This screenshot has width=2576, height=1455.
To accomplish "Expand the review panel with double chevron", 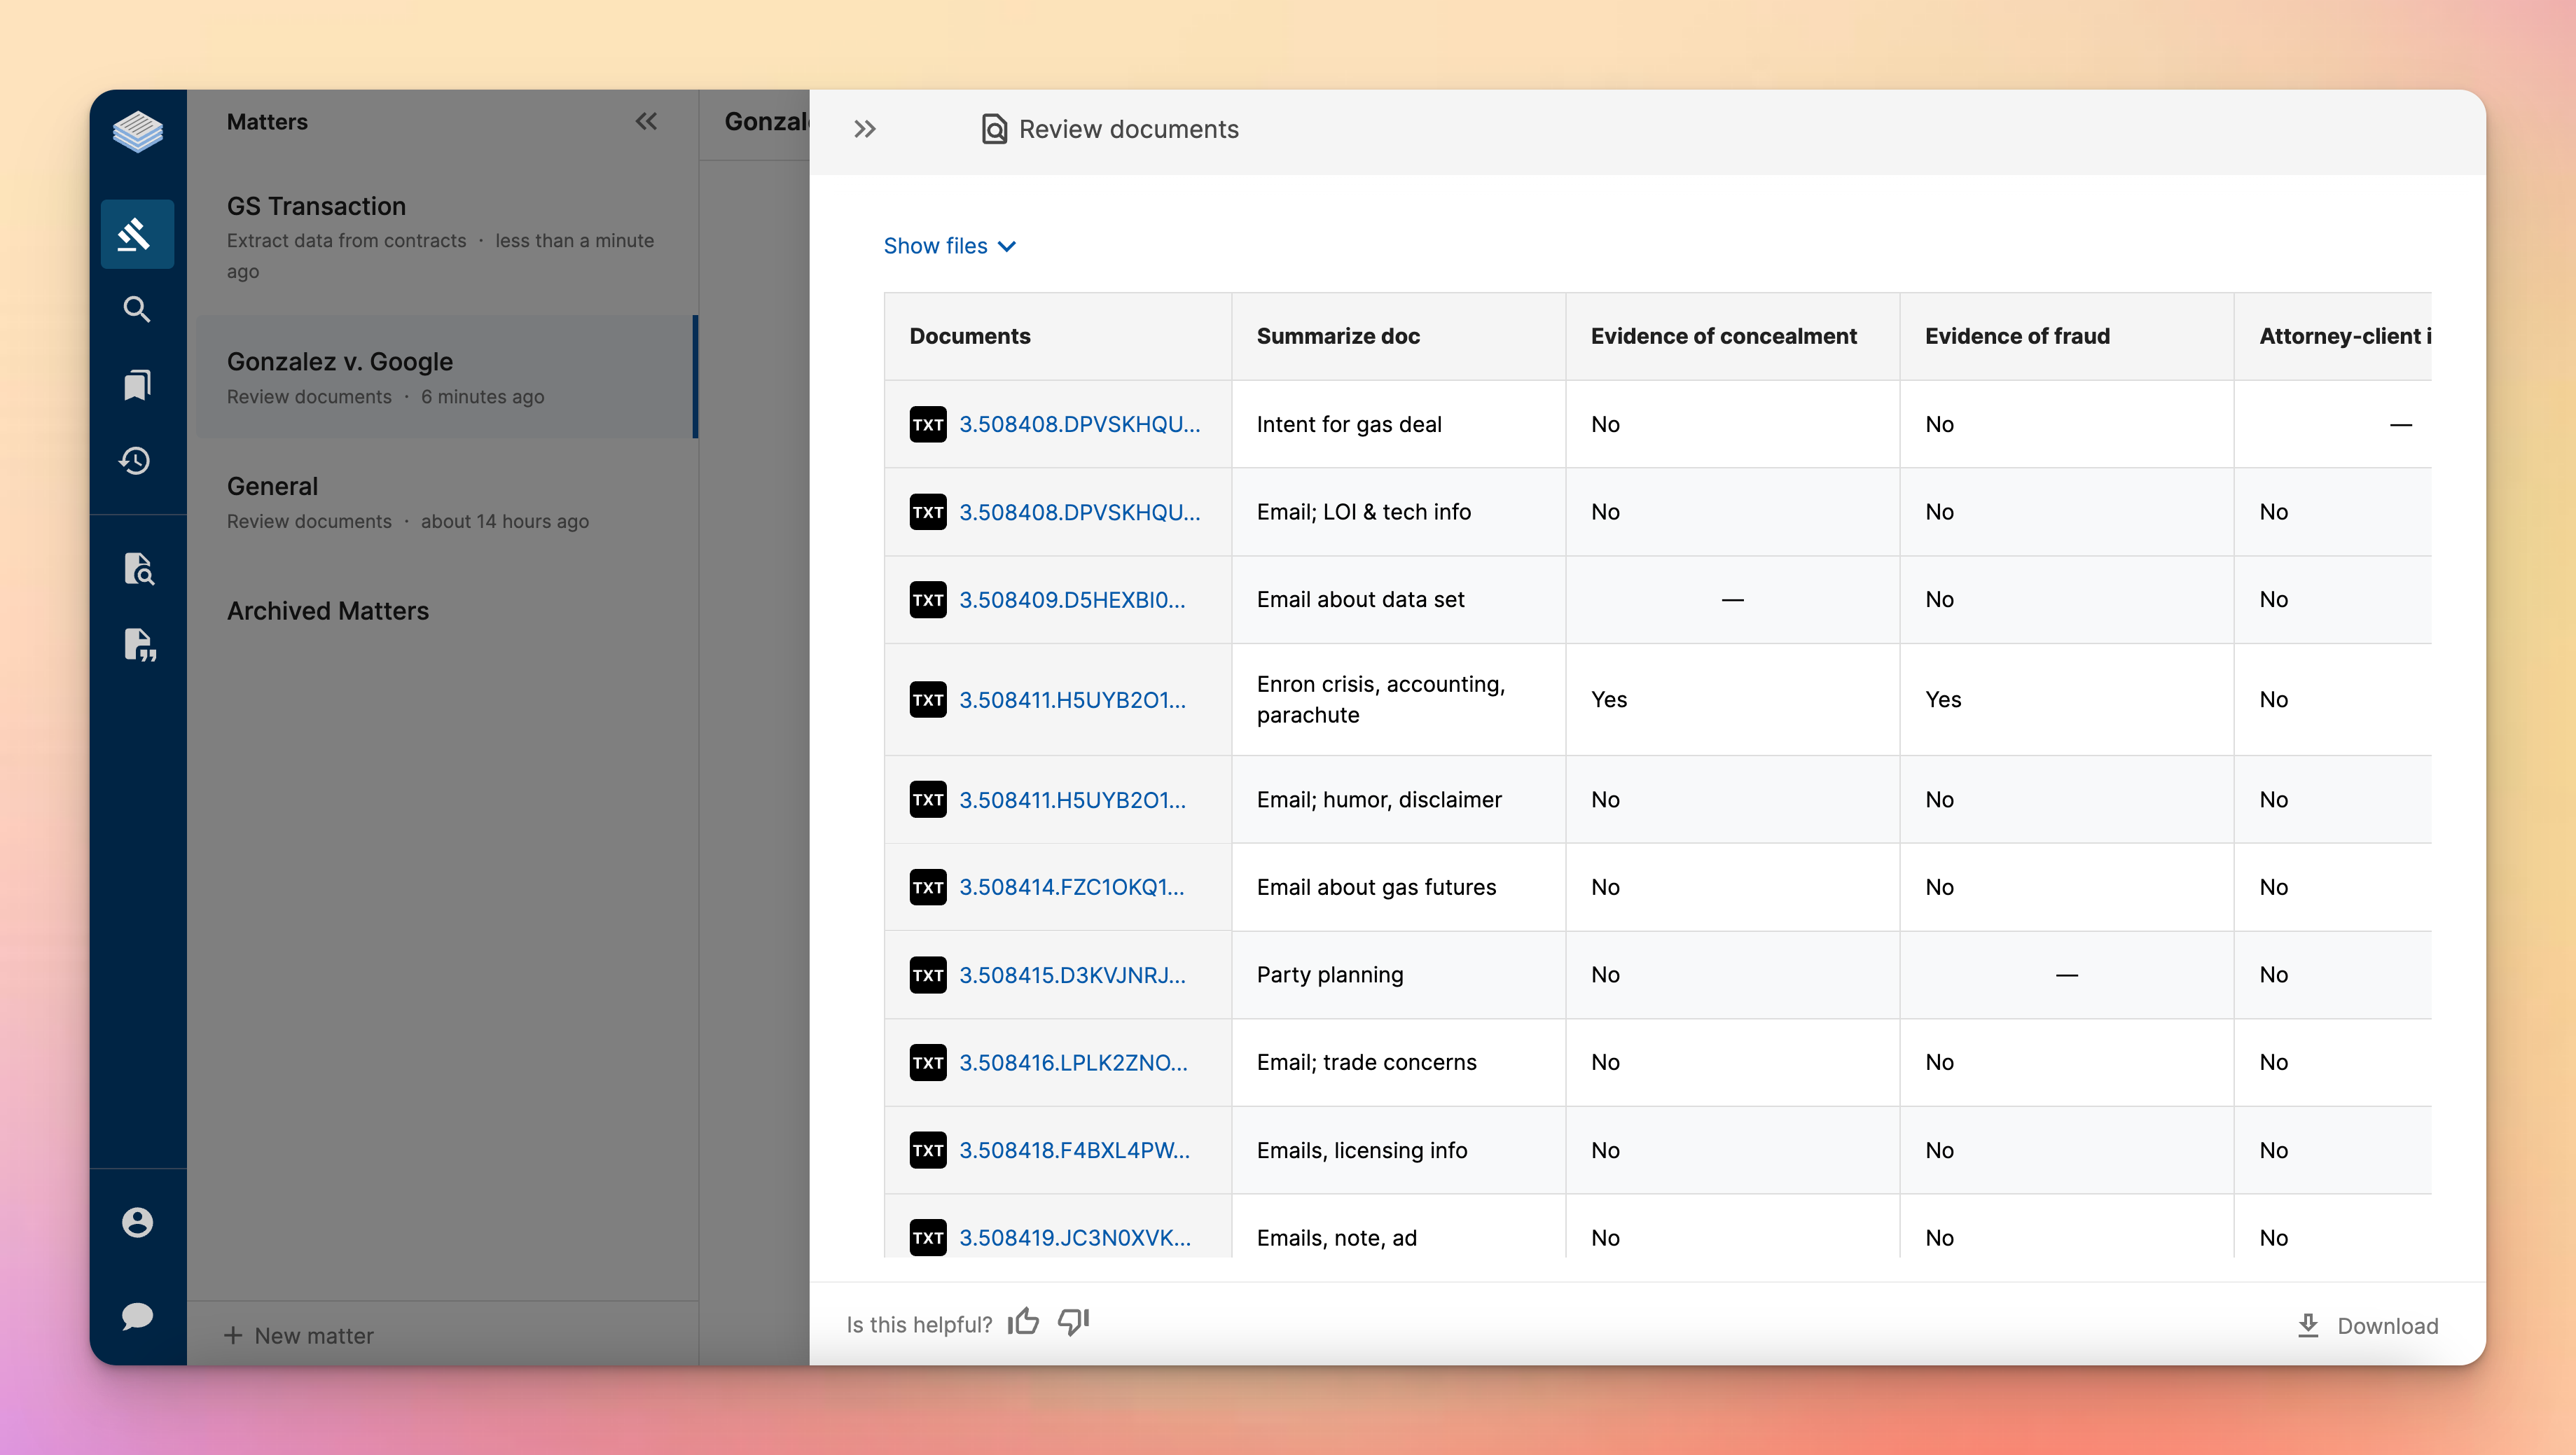I will (x=865, y=129).
